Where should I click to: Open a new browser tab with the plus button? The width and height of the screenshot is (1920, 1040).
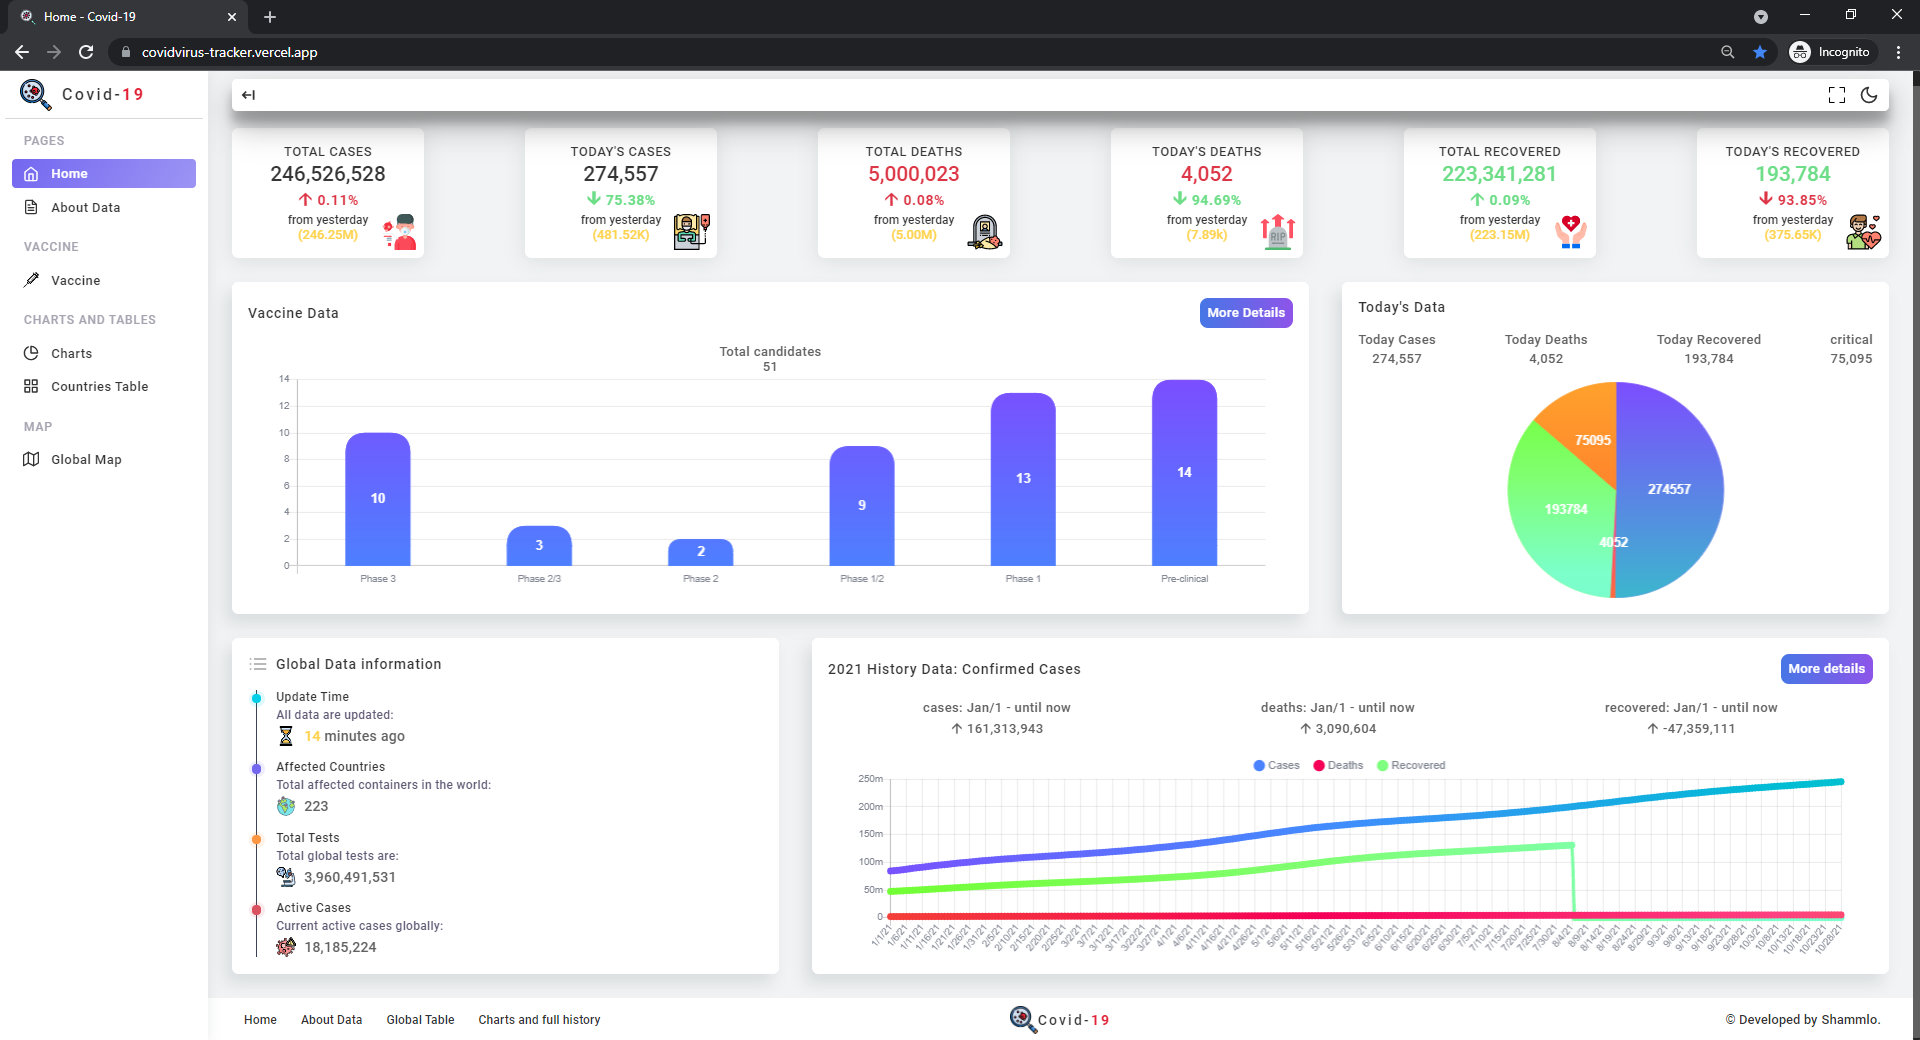click(270, 17)
